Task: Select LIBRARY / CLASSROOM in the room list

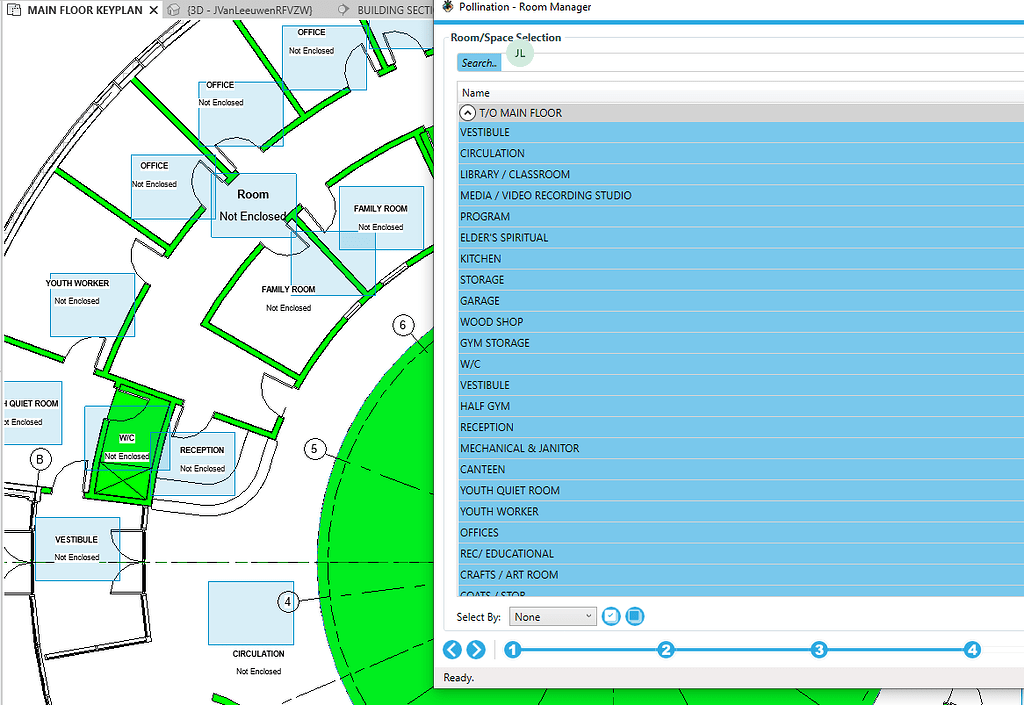Action: point(515,175)
